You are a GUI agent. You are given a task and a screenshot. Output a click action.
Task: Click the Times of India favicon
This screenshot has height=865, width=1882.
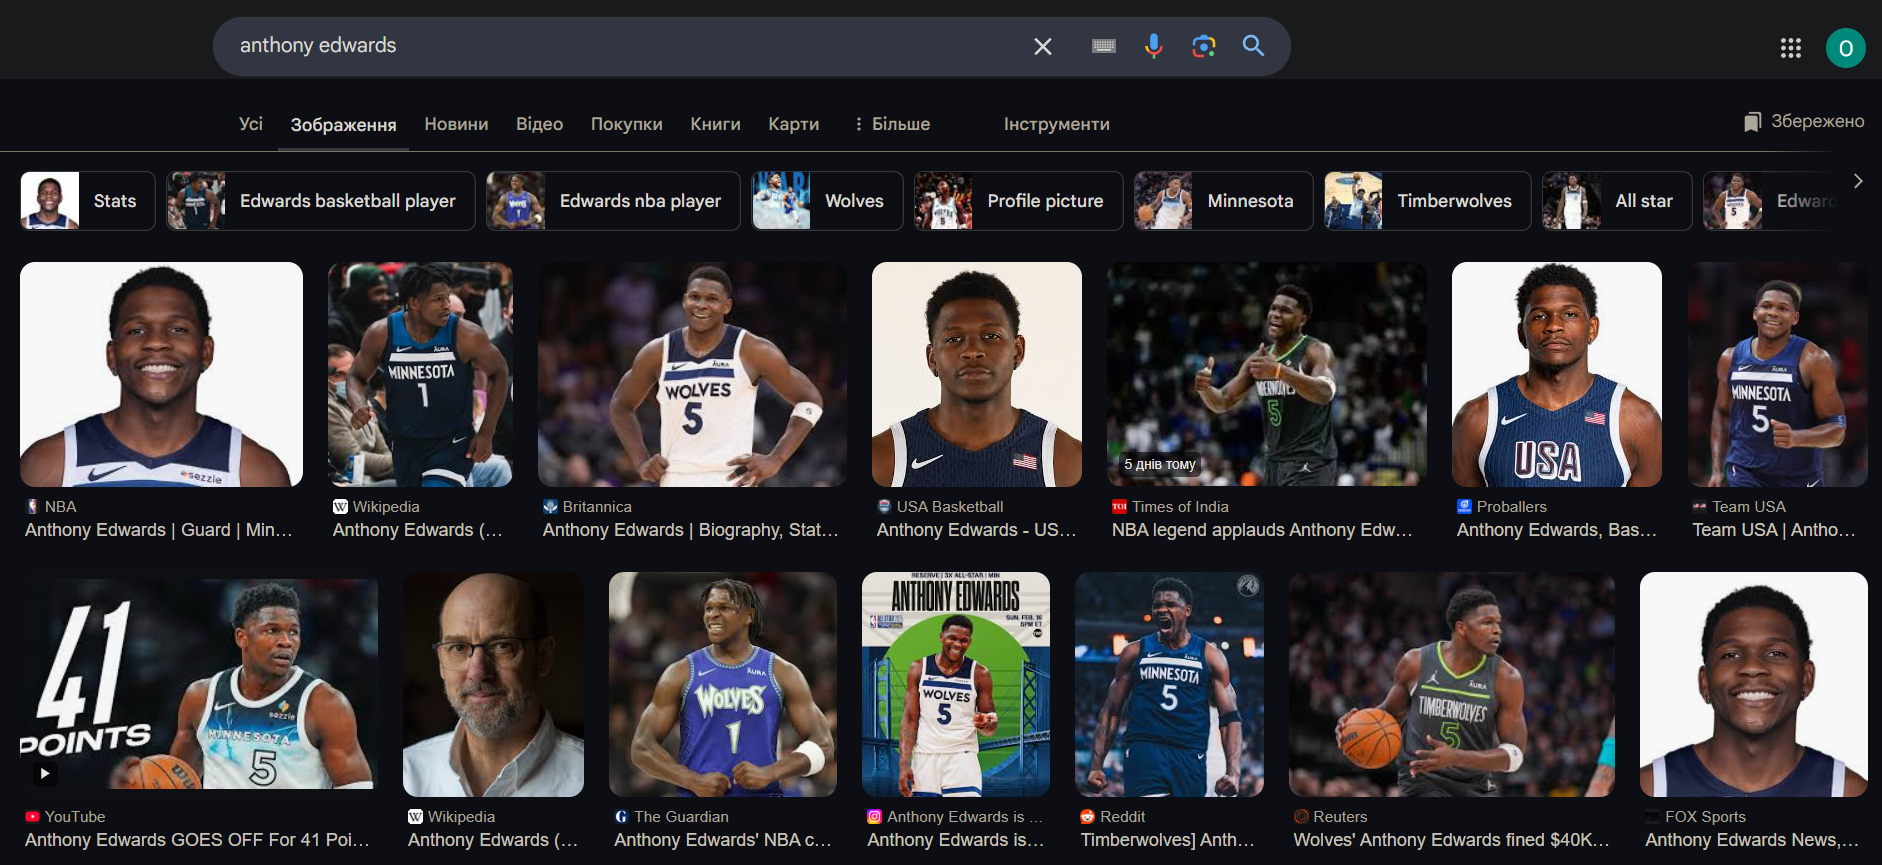tap(1119, 507)
